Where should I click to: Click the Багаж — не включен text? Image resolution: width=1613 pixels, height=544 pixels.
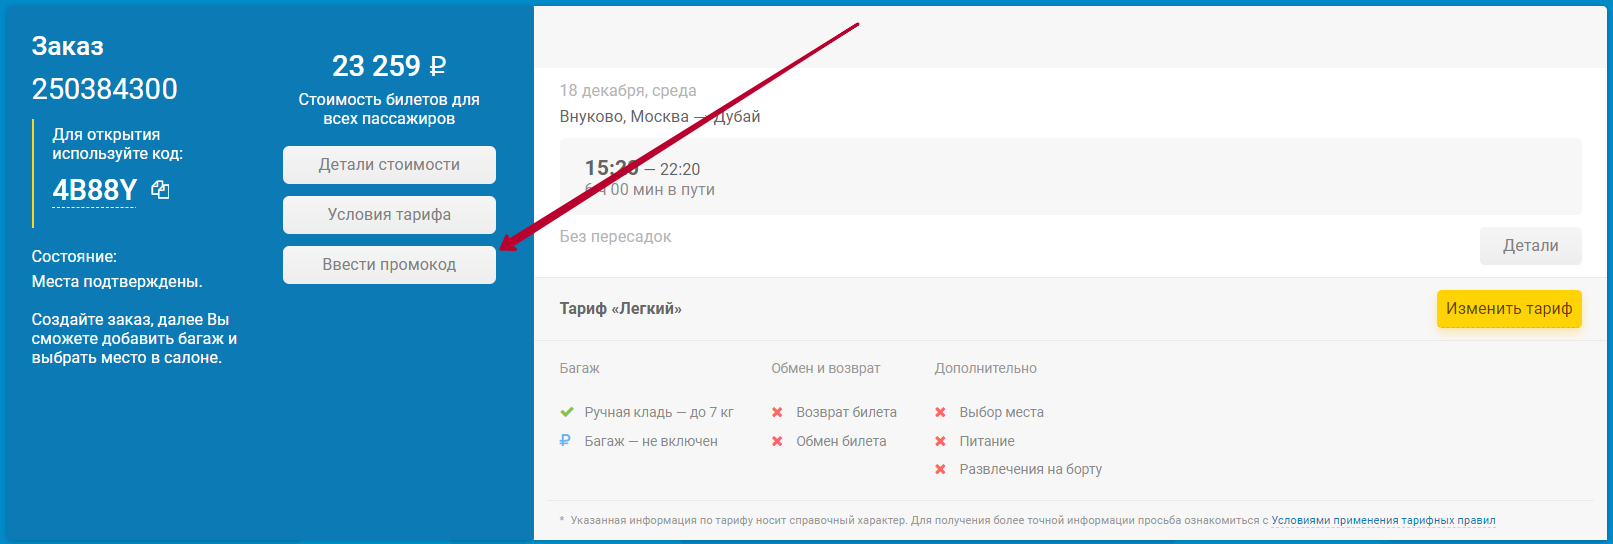(651, 441)
